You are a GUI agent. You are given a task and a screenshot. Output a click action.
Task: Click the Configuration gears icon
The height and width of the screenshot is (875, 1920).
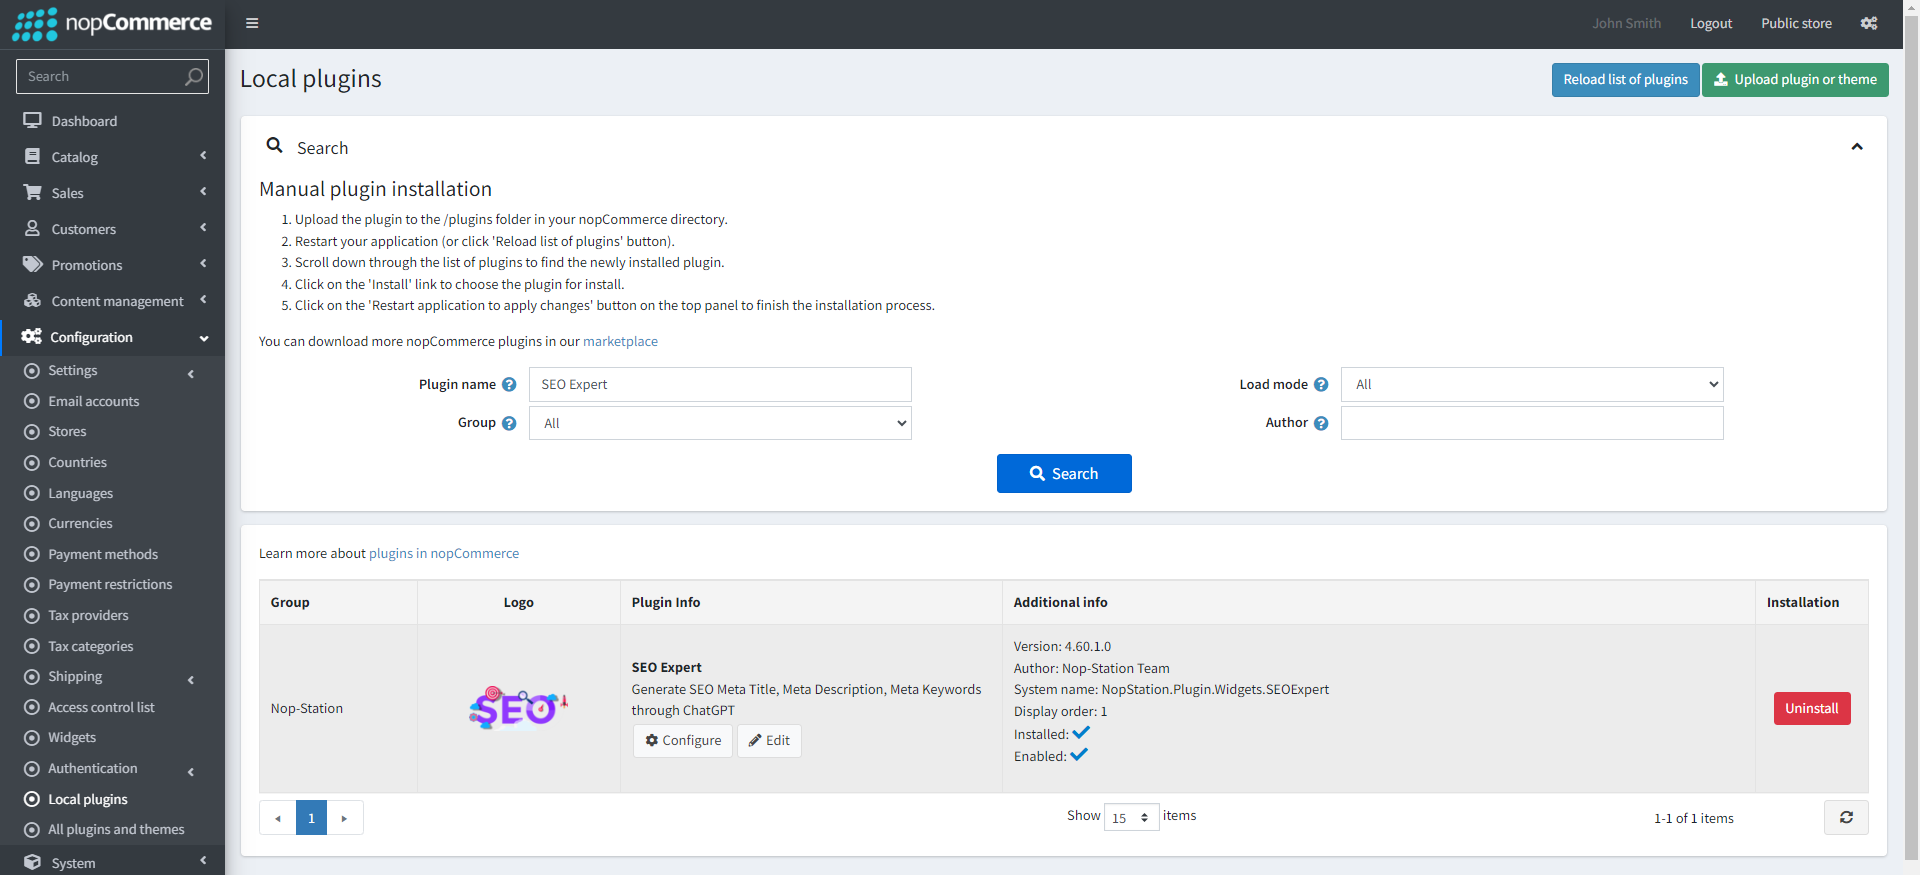(x=32, y=336)
